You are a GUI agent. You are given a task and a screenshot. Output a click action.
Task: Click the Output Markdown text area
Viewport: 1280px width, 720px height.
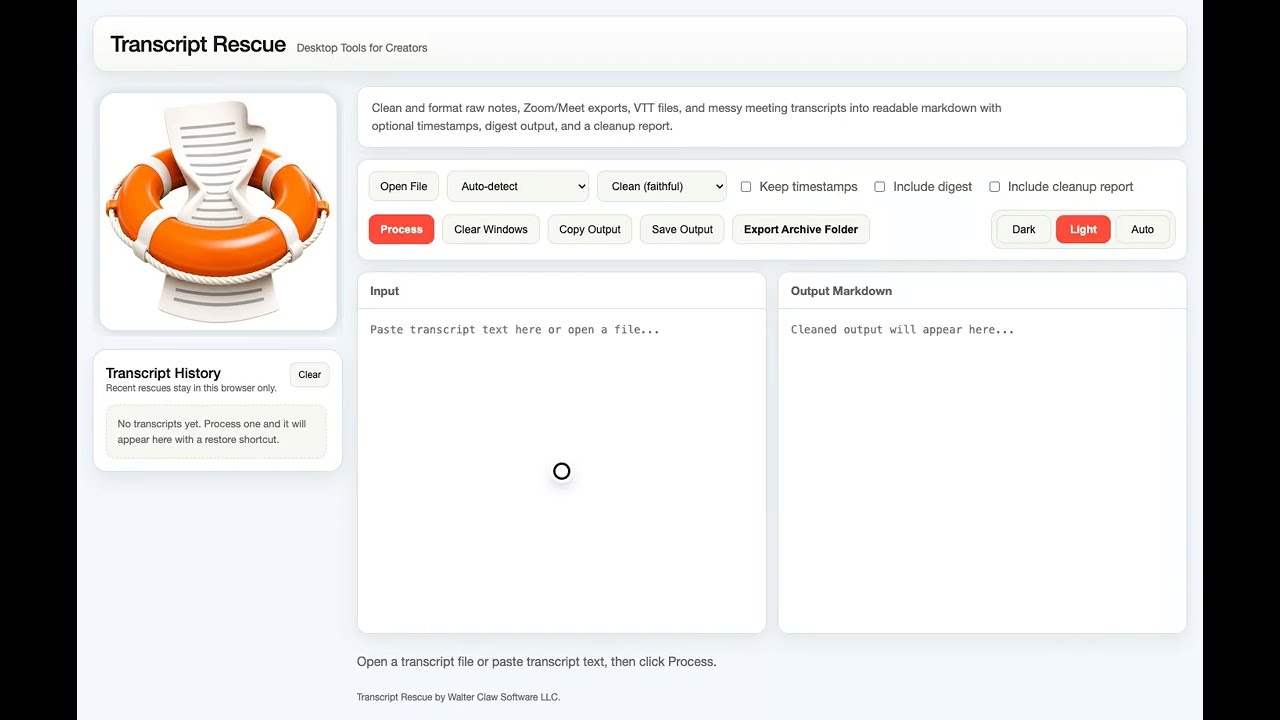[982, 470]
